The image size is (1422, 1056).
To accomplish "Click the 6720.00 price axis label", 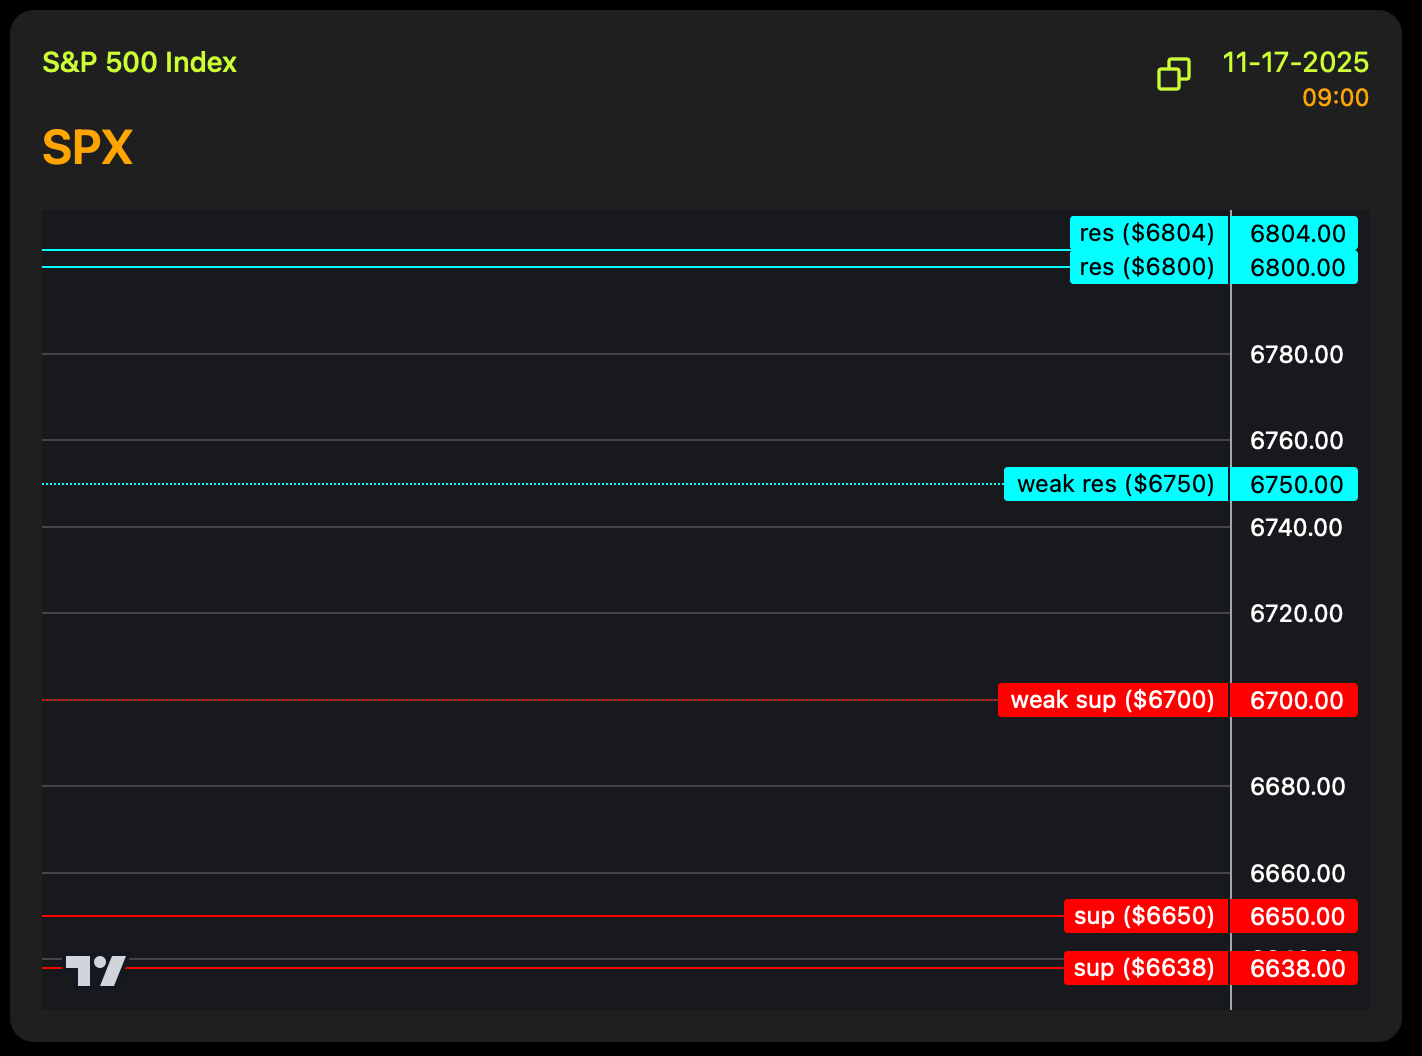I will click(1296, 613).
